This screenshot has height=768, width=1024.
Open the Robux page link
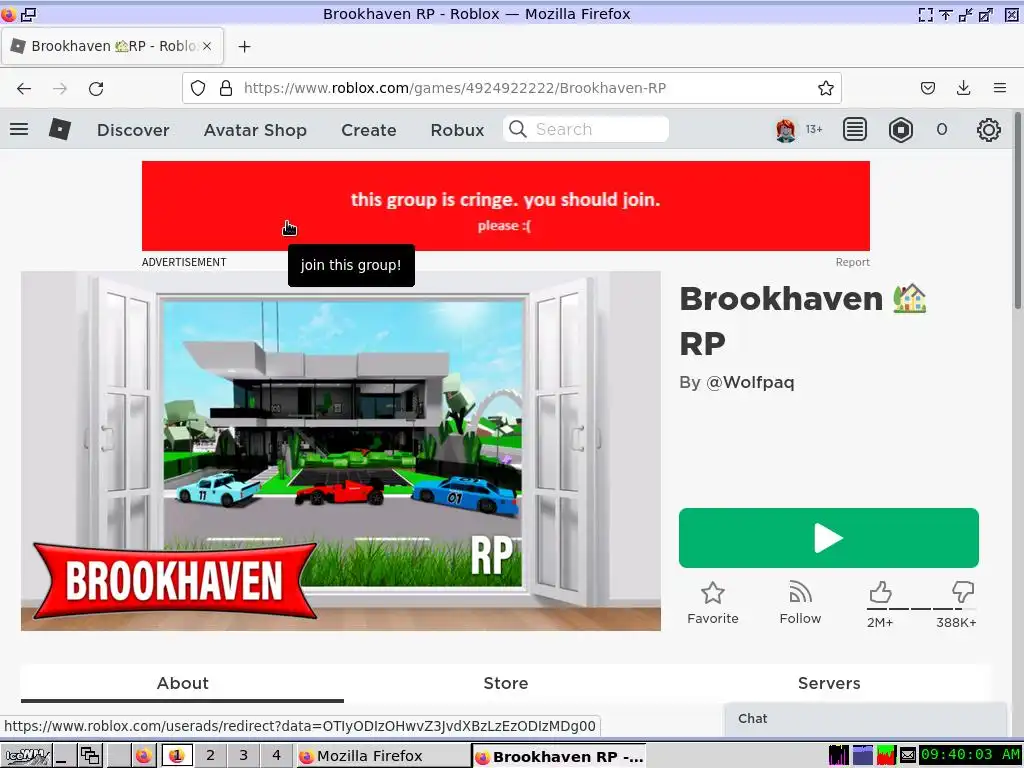pos(457,130)
